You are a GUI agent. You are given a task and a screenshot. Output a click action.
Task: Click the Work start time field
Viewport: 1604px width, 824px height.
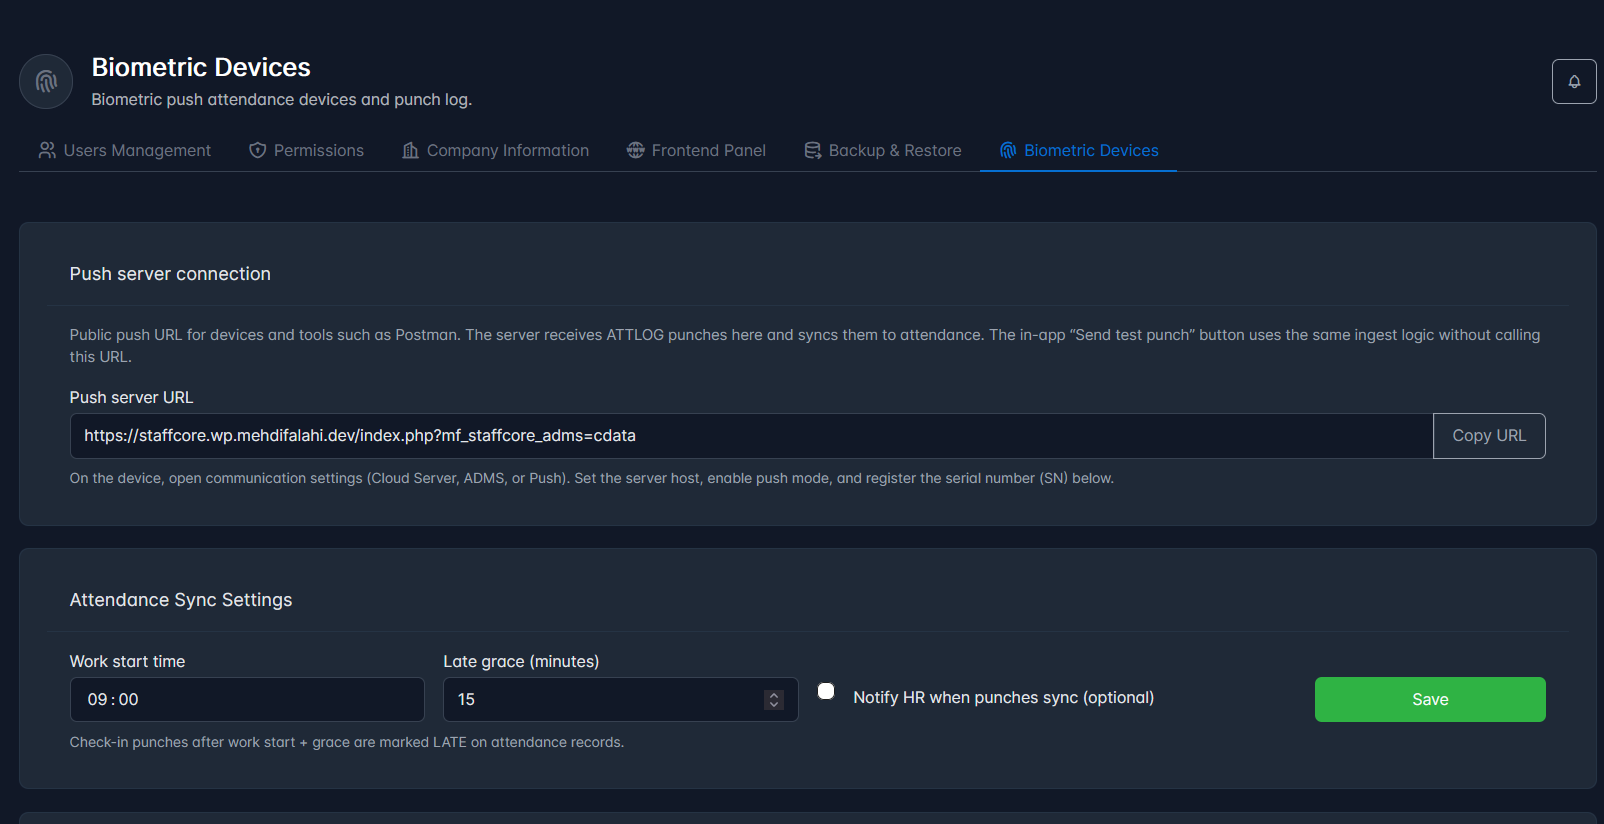(x=247, y=700)
